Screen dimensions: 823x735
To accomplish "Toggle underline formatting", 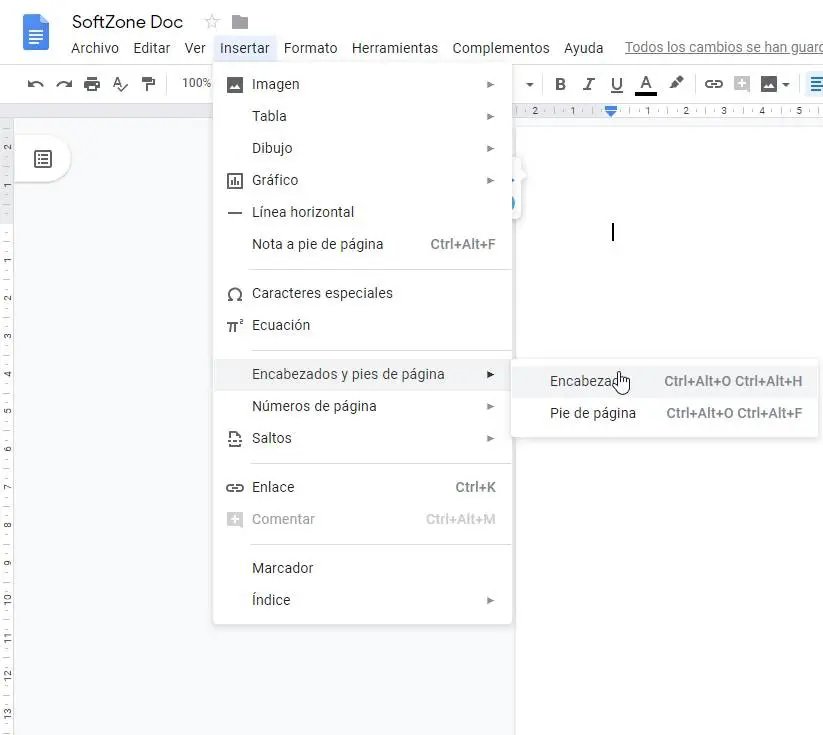I will pos(617,84).
